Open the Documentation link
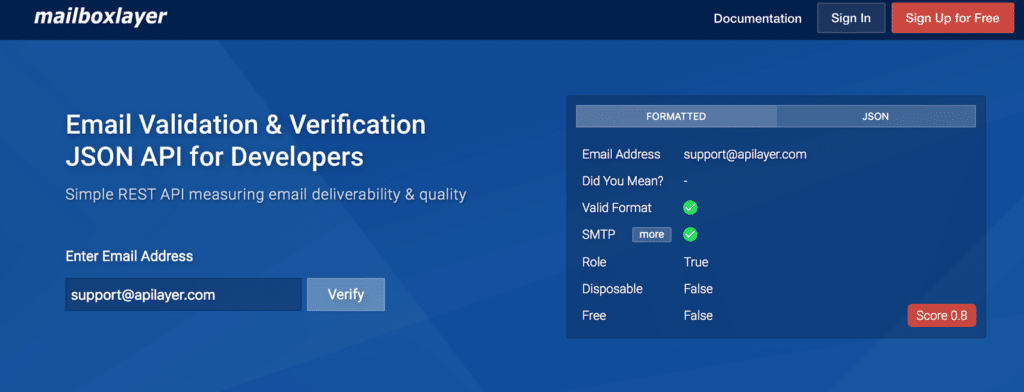1024x392 pixels. (758, 19)
